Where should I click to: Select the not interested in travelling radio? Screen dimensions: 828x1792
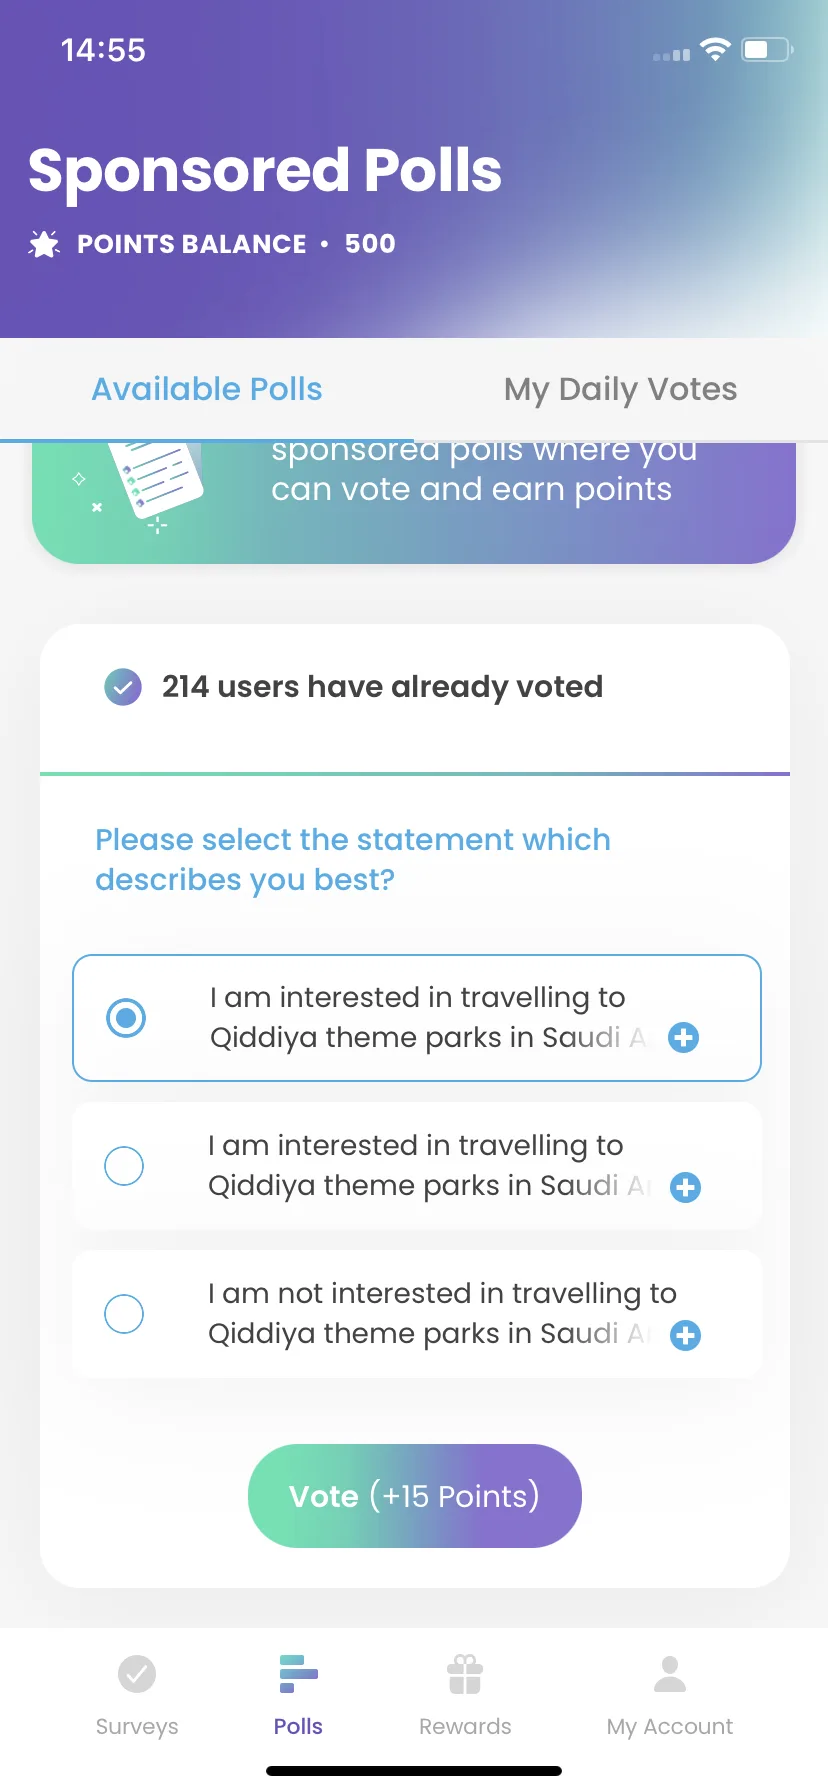pyautogui.click(x=124, y=1314)
